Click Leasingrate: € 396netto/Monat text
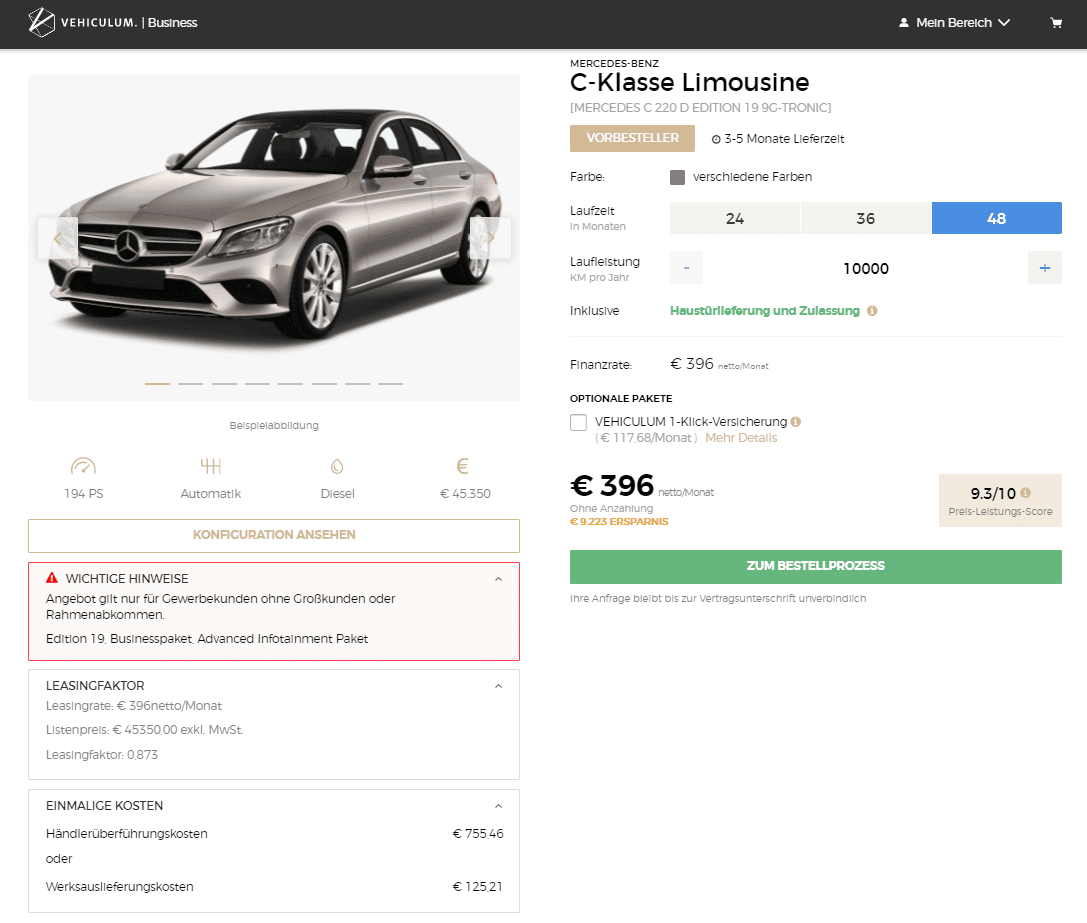The width and height of the screenshot is (1087, 923). [134, 705]
